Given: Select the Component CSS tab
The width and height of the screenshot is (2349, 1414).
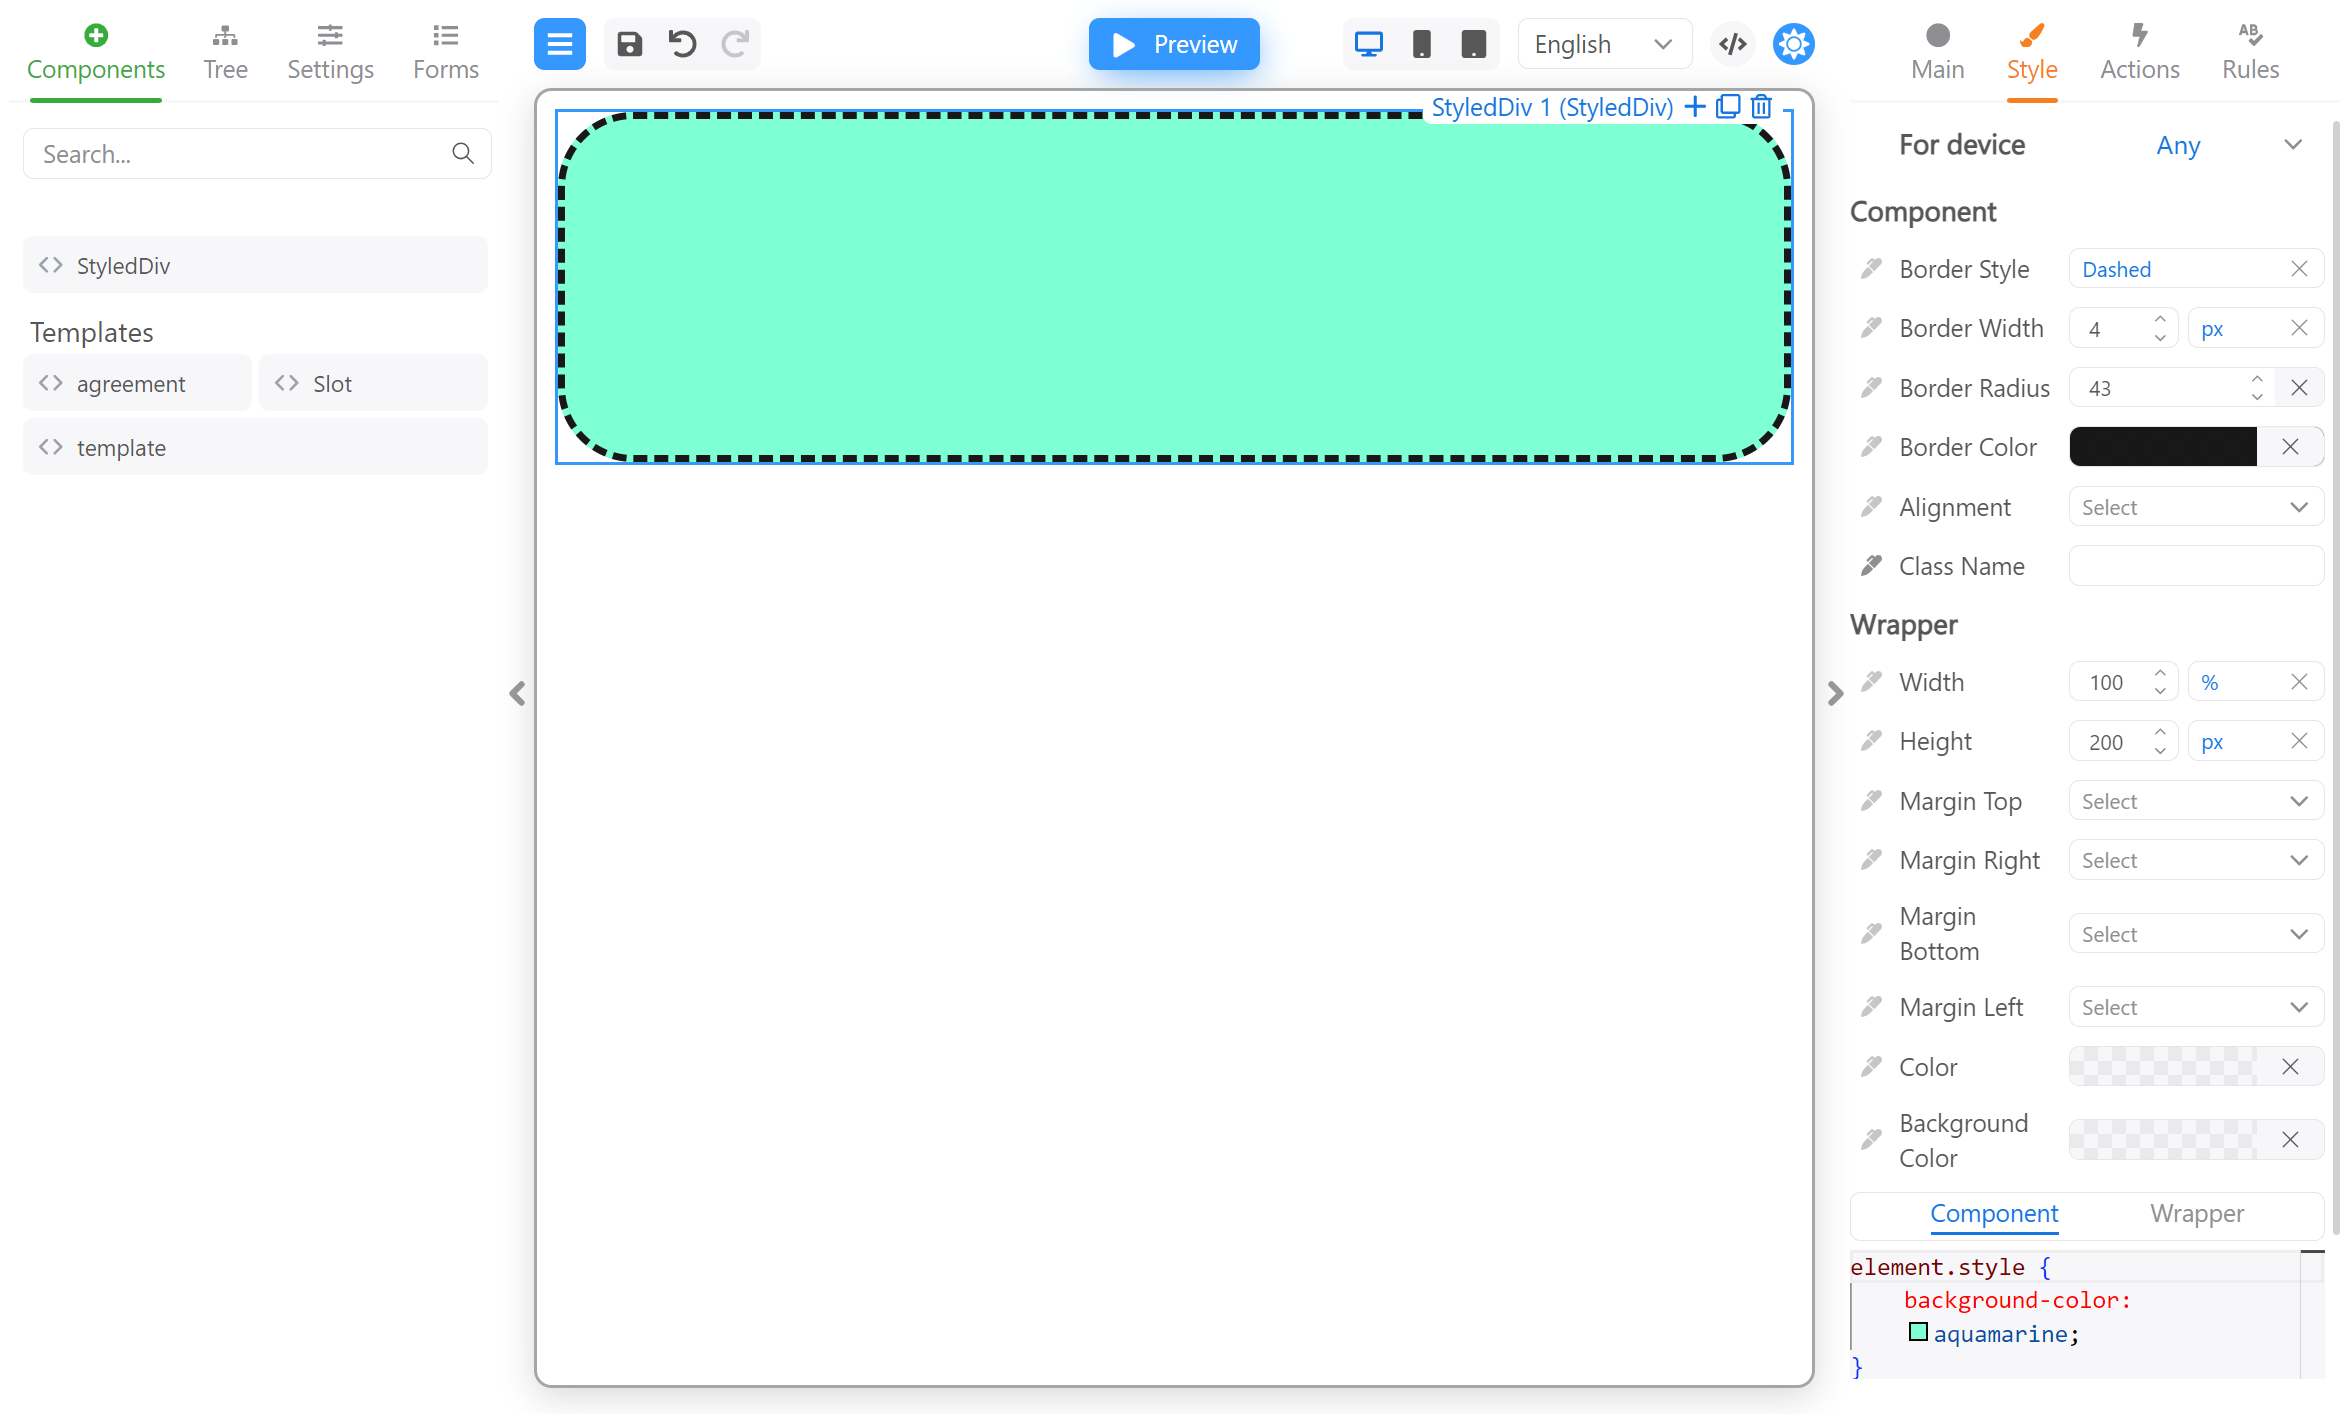Looking at the screenshot, I should [x=1993, y=1213].
